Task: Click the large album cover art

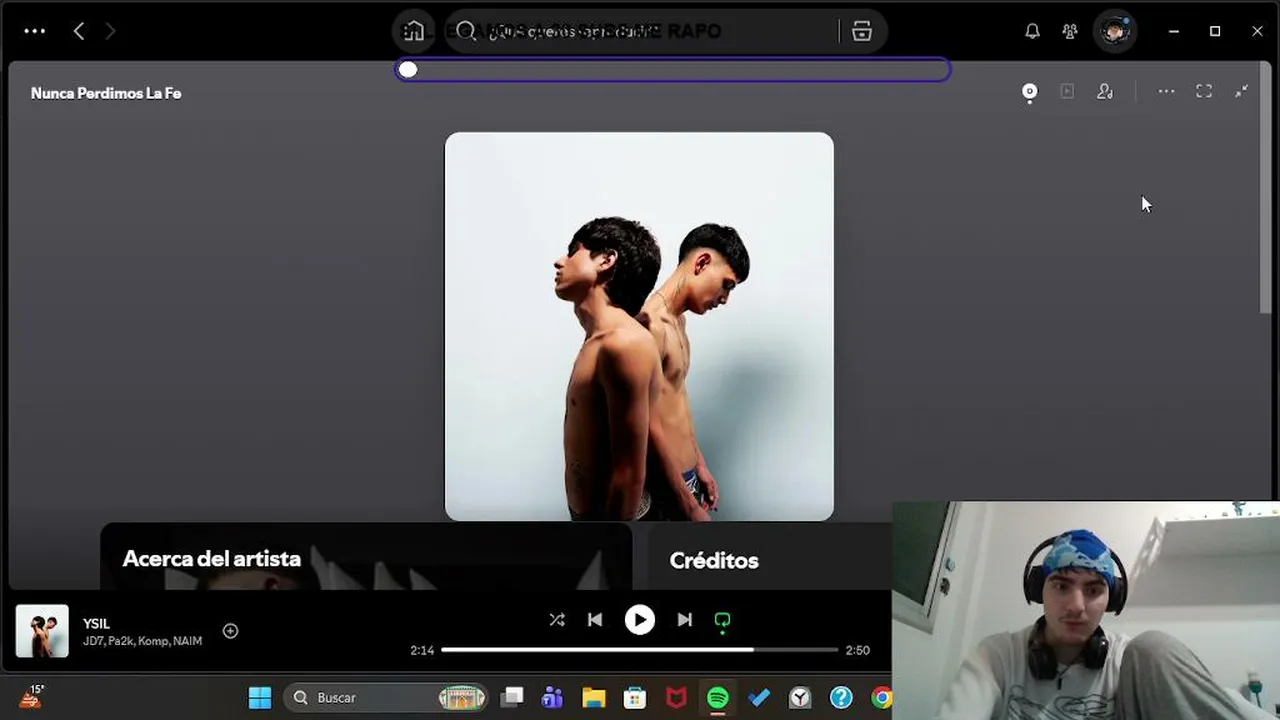Action: pyautogui.click(x=639, y=326)
